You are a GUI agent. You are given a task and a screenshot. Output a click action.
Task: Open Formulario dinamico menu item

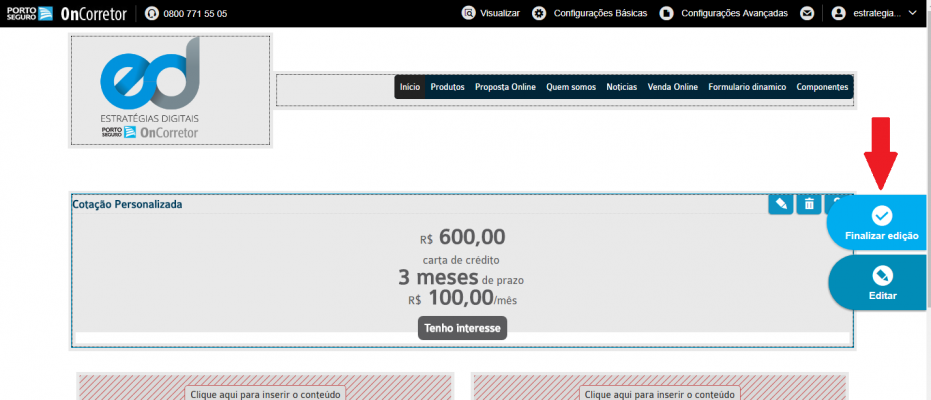tap(747, 87)
